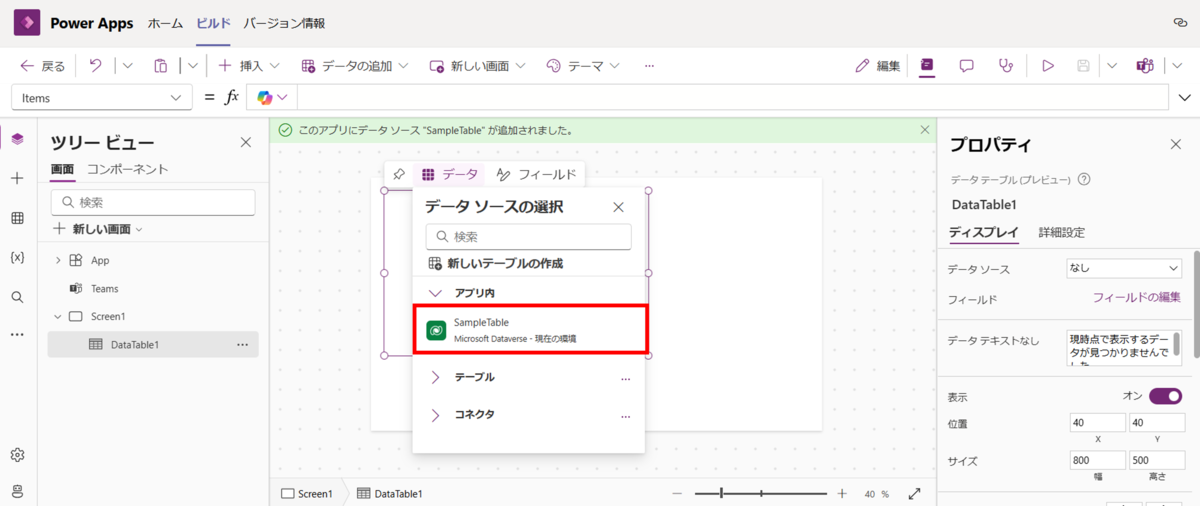
Task: Preview the app with play icon
Action: [1048, 66]
